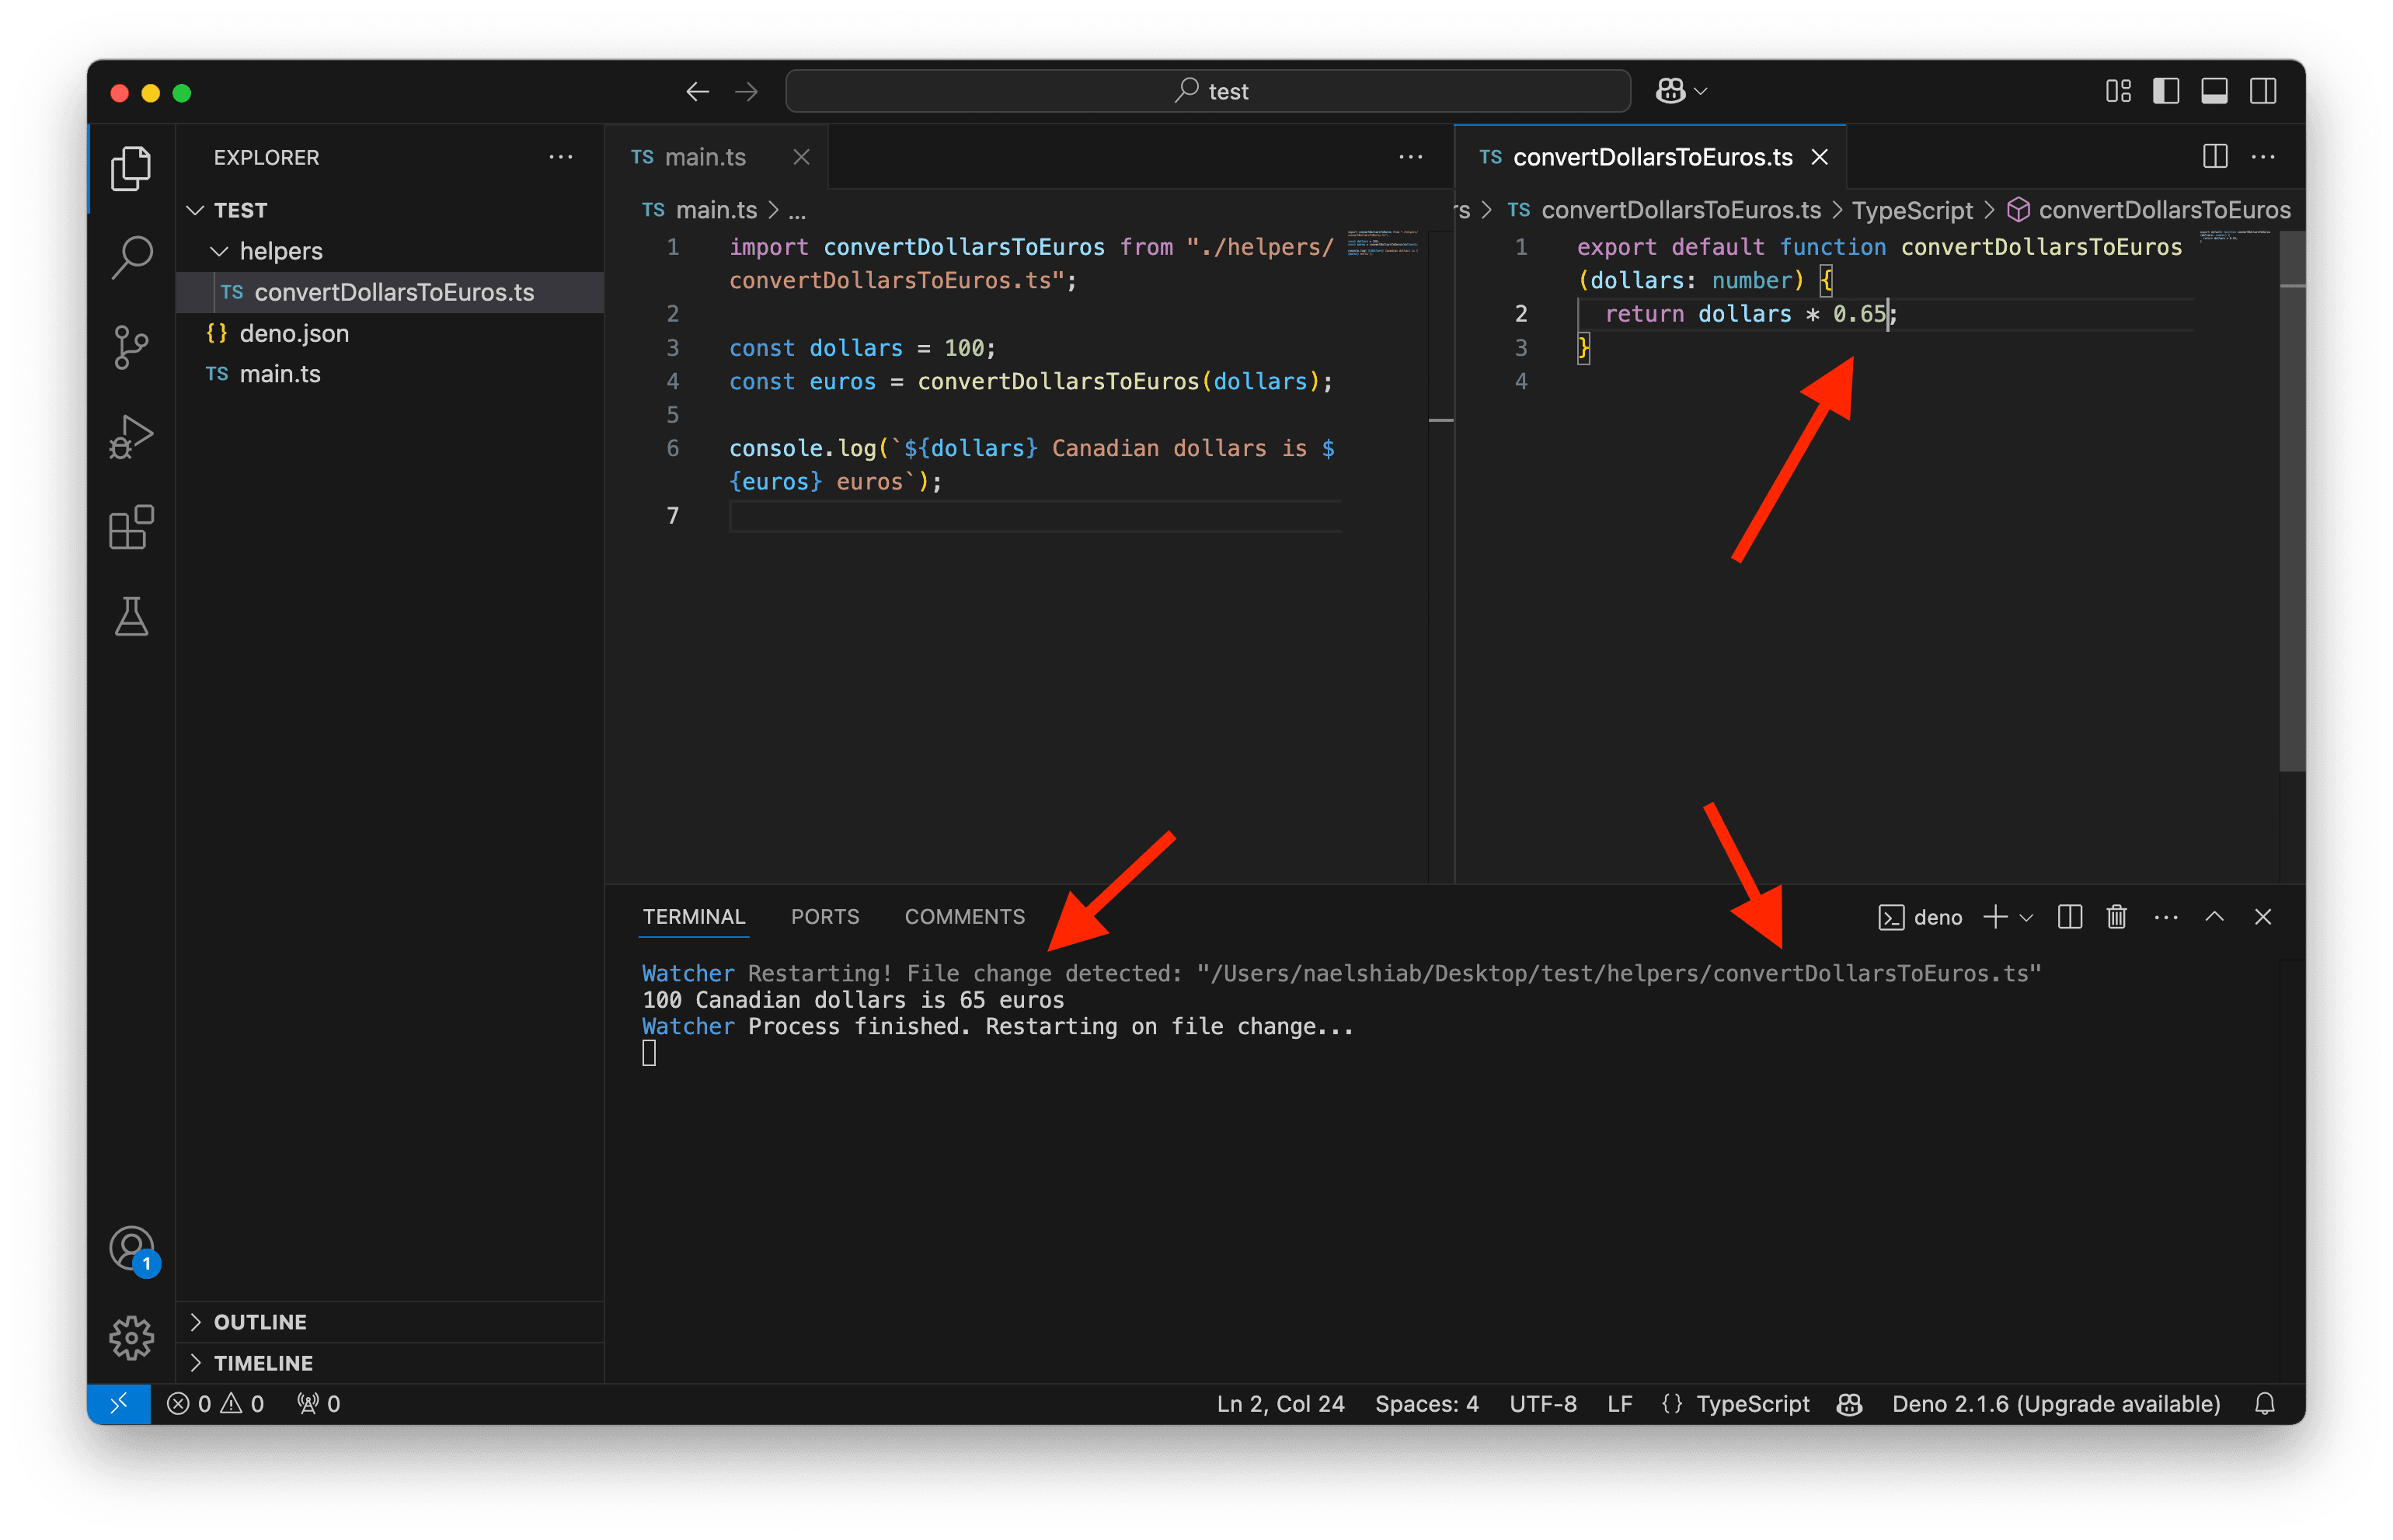The width and height of the screenshot is (2393, 1540).
Task: Open the remote window indicator
Action: 119,1404
